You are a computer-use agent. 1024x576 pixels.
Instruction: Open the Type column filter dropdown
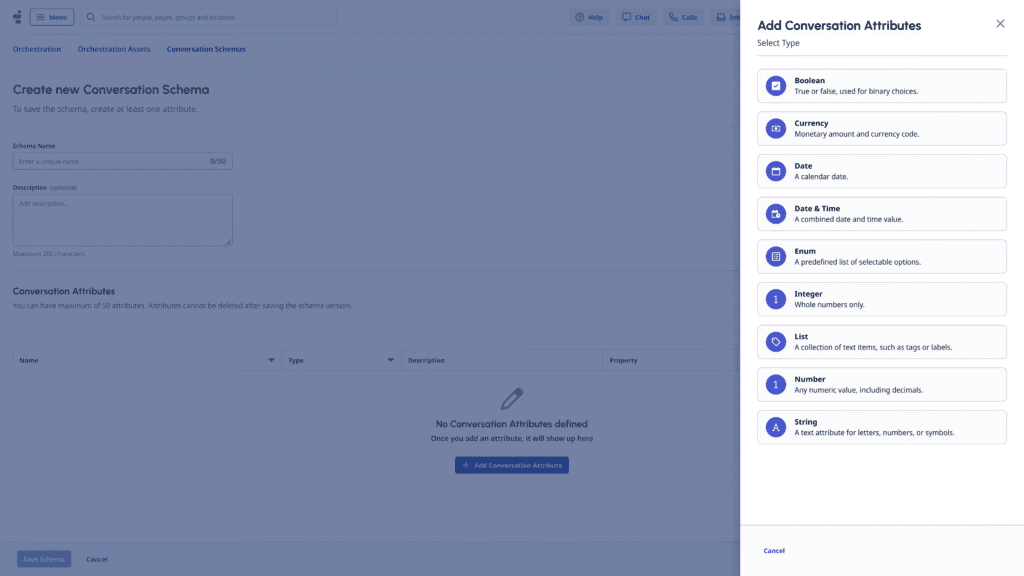pyautogui.click(x=391, y=360)
